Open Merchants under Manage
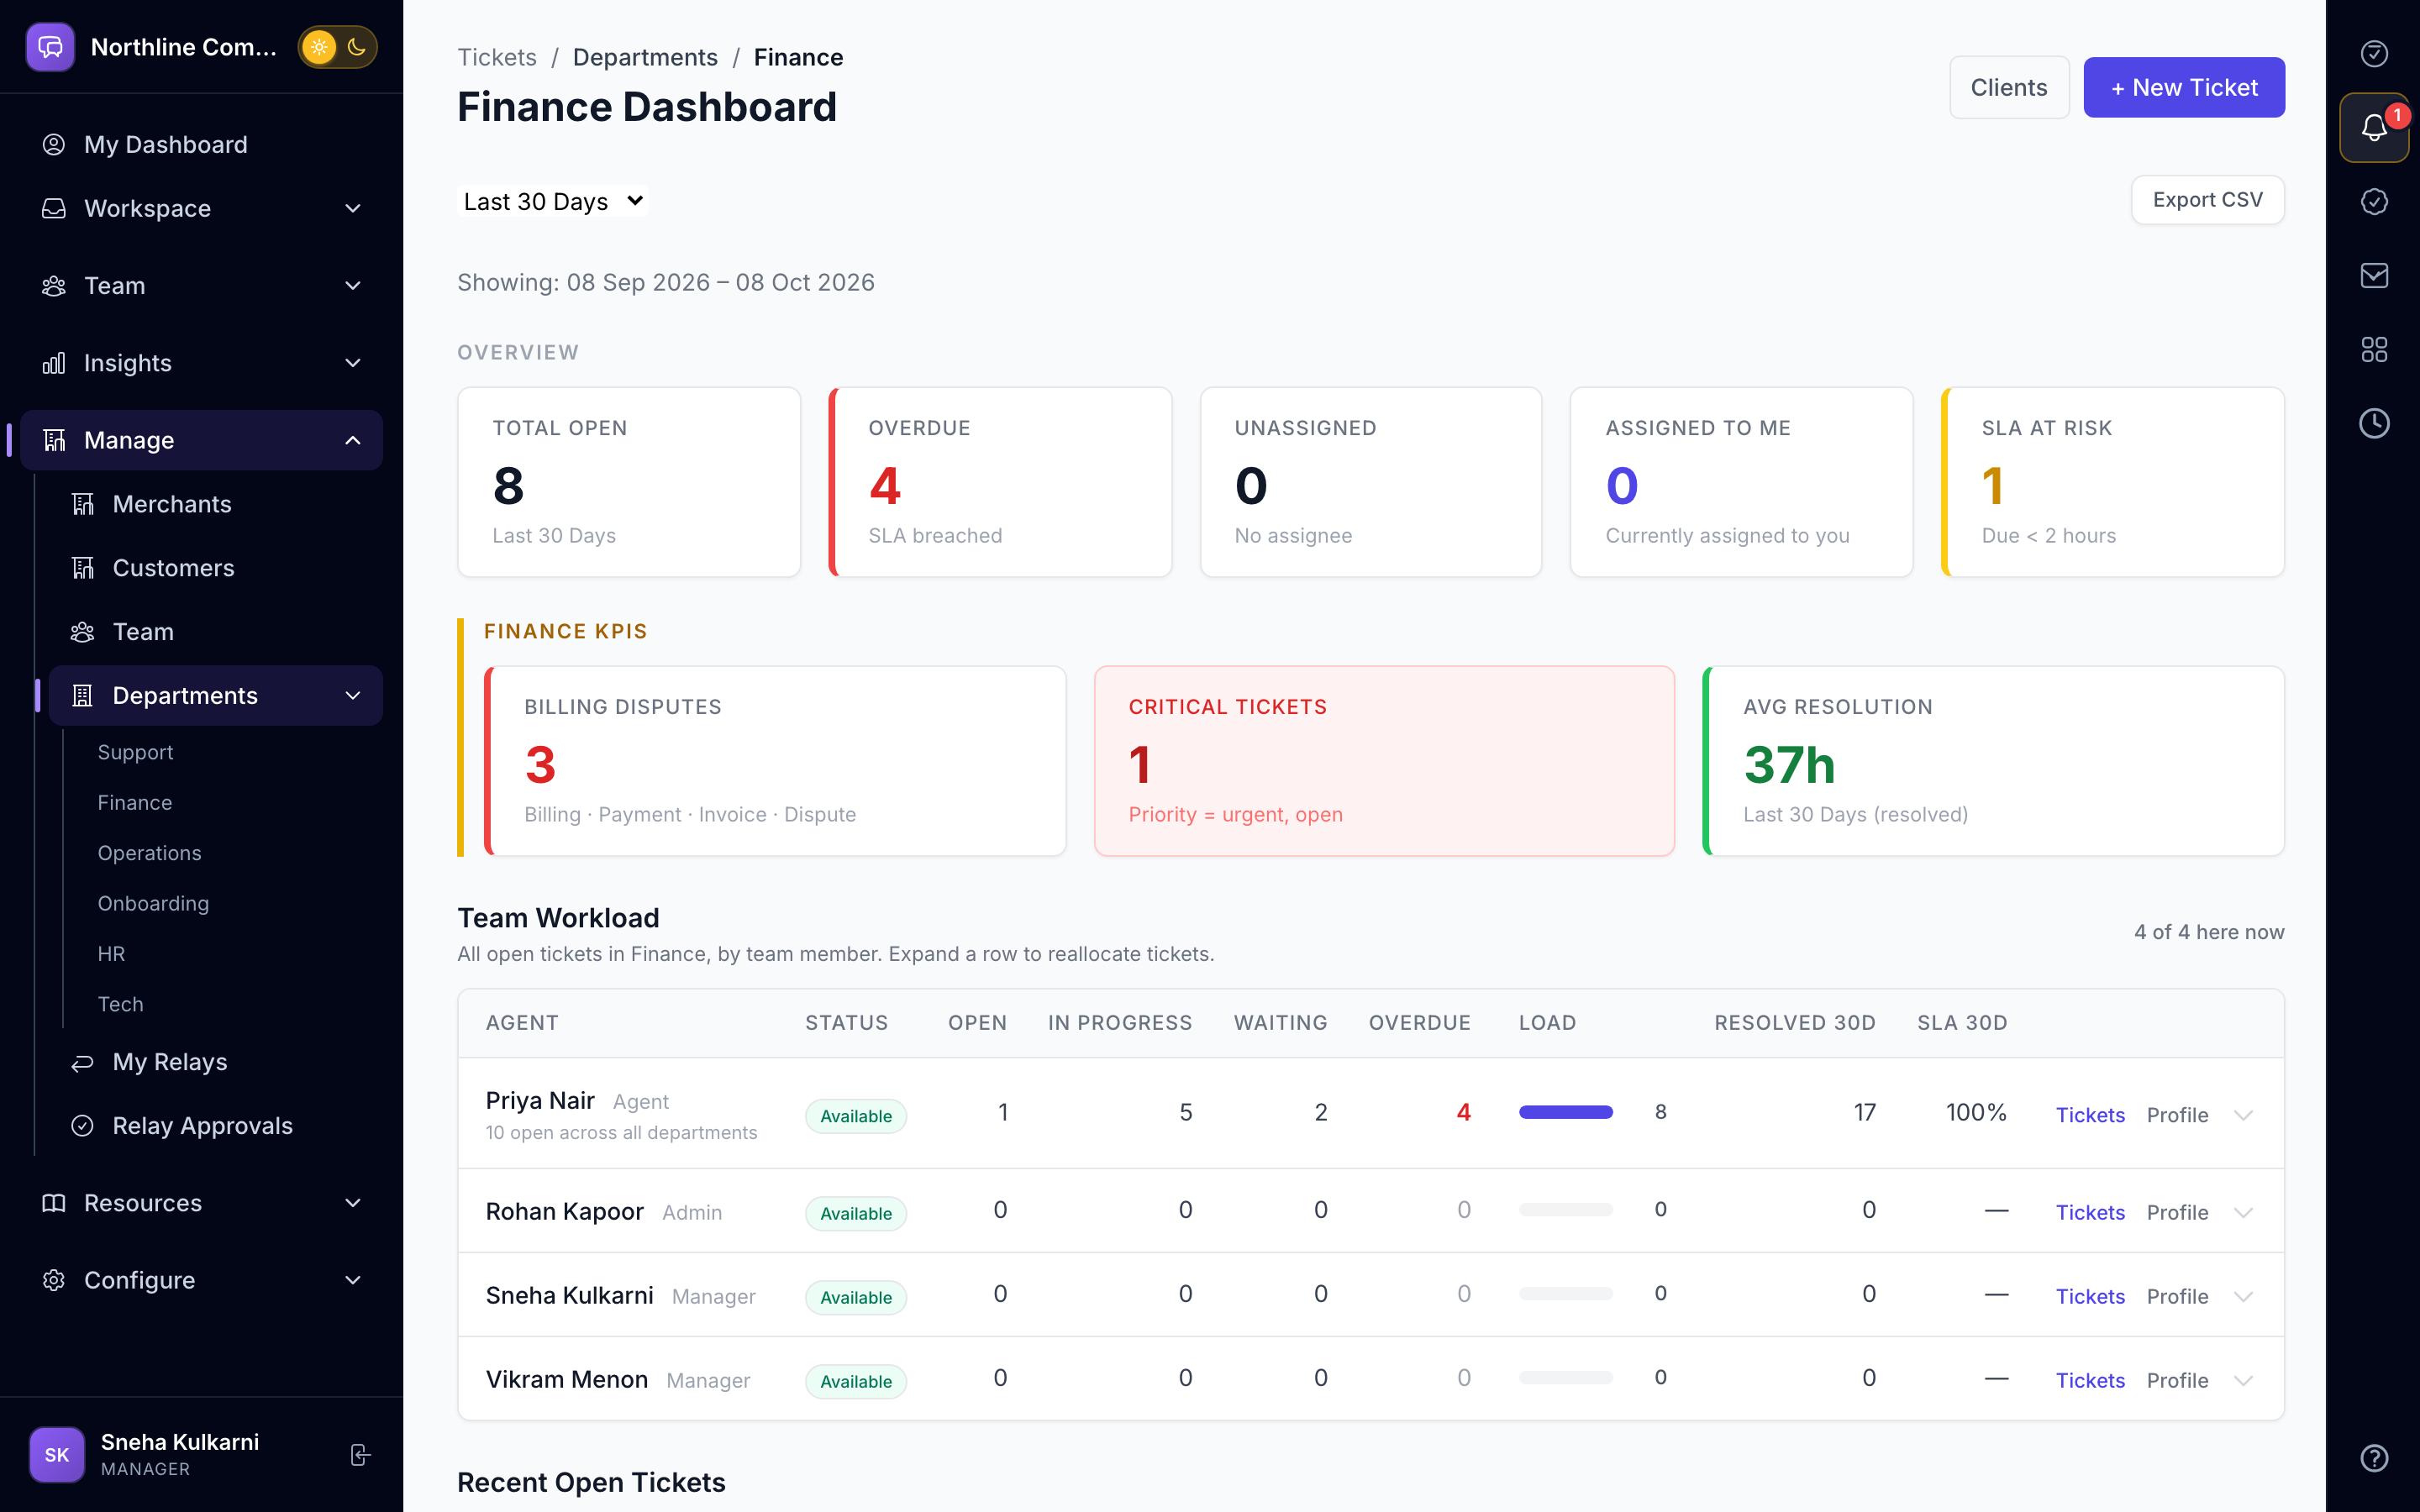Screen dimensions: 2420x1512 click(x=216, y=504)
